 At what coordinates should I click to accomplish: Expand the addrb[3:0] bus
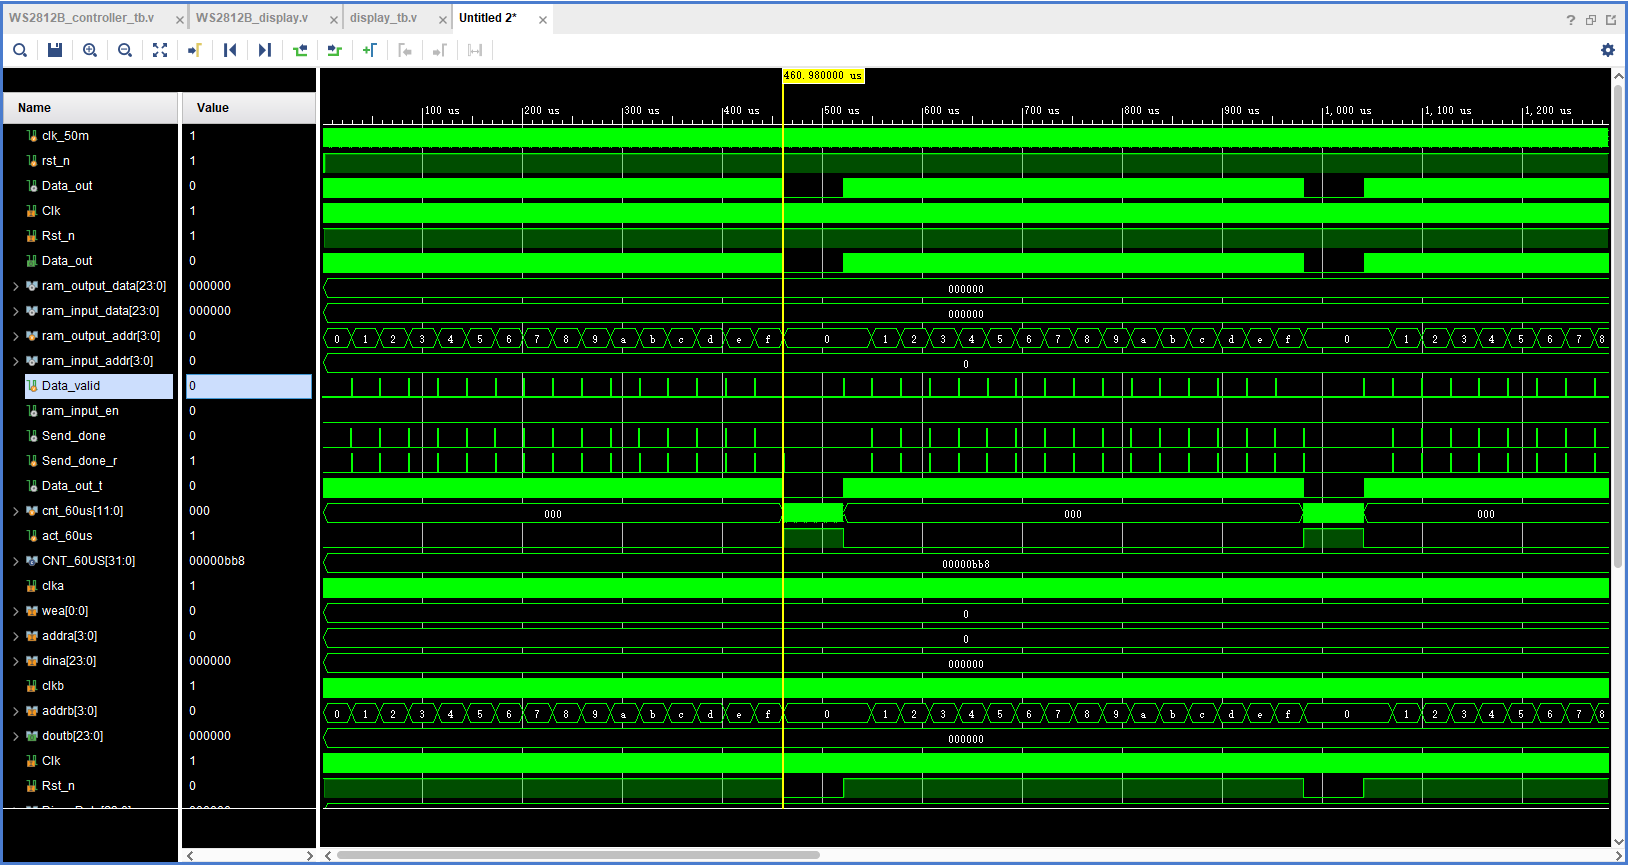16,711
